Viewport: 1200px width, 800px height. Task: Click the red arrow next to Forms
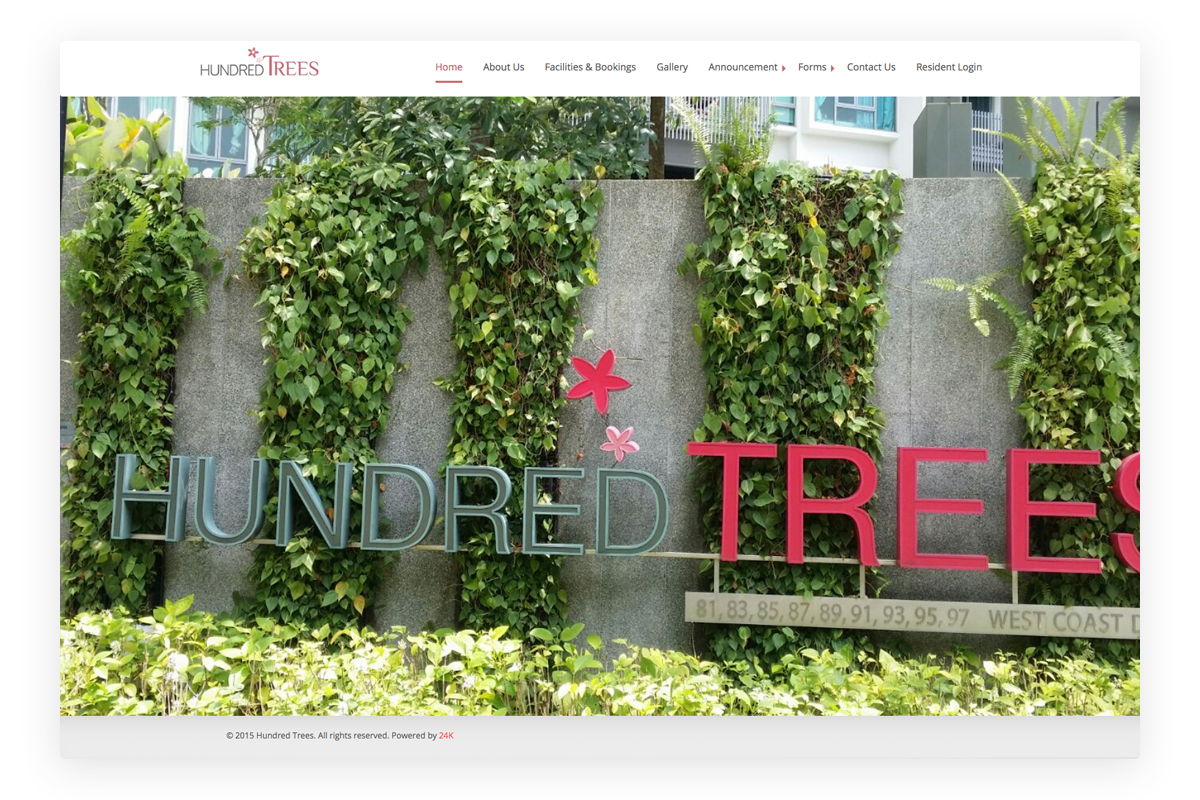tap(833, 67)
